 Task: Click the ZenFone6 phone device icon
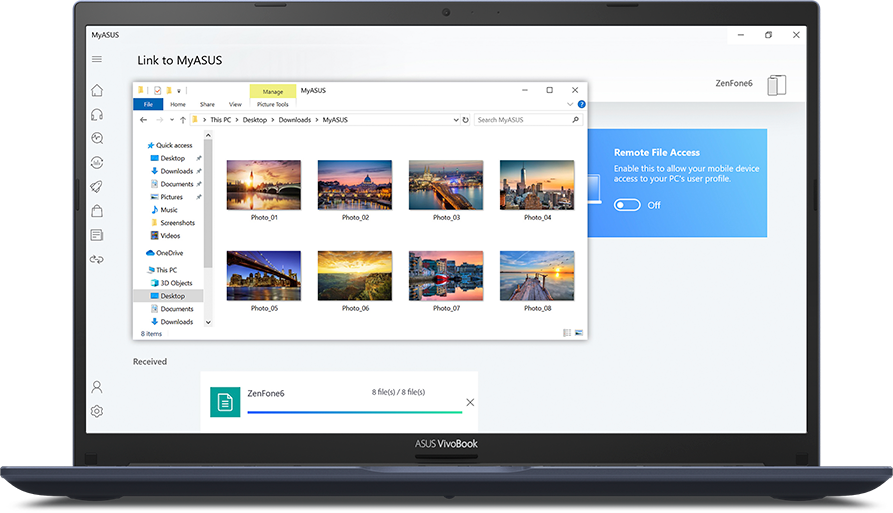click(776, 85)
